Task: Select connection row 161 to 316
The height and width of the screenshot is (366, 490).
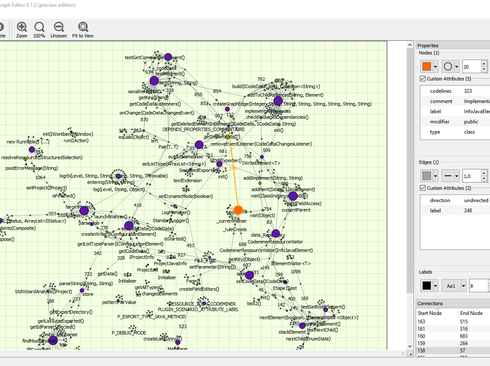Action: pos(453,329)
